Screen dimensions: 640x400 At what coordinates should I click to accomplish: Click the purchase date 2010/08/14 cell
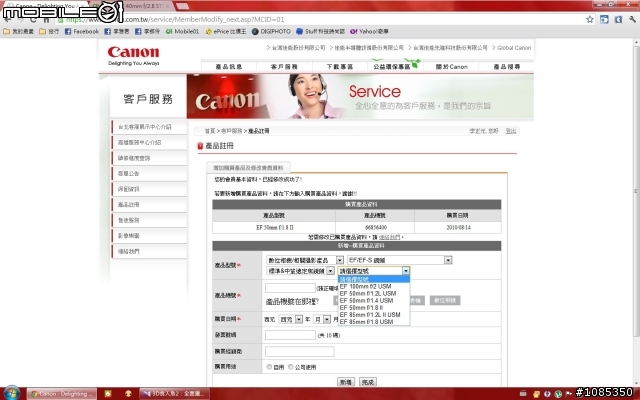pyautogui.click(x=458, y=227)
